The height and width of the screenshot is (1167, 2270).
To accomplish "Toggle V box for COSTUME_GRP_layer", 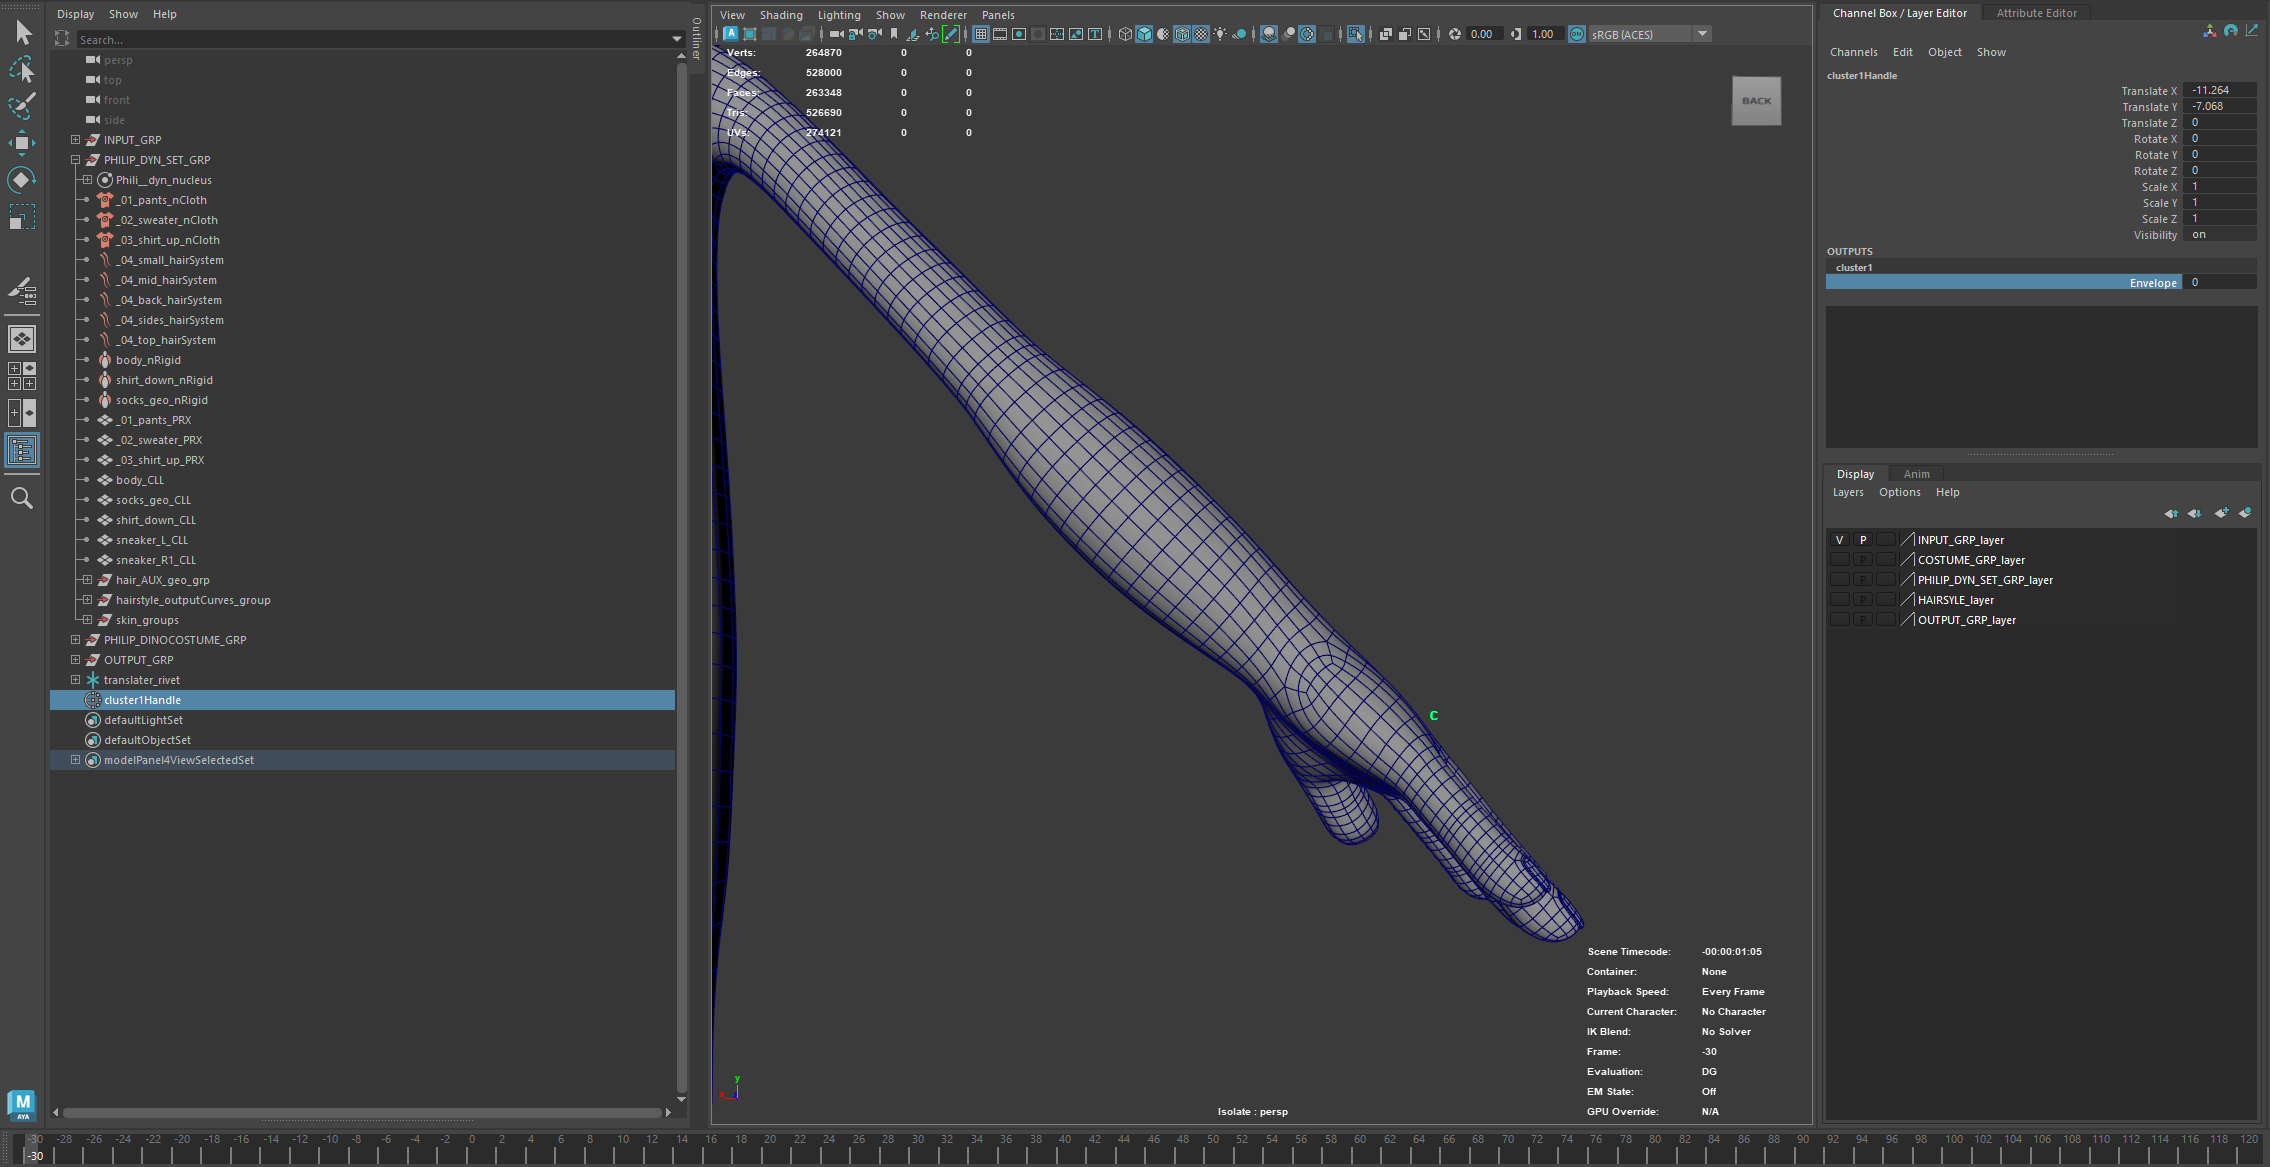I will point(1839,560).
